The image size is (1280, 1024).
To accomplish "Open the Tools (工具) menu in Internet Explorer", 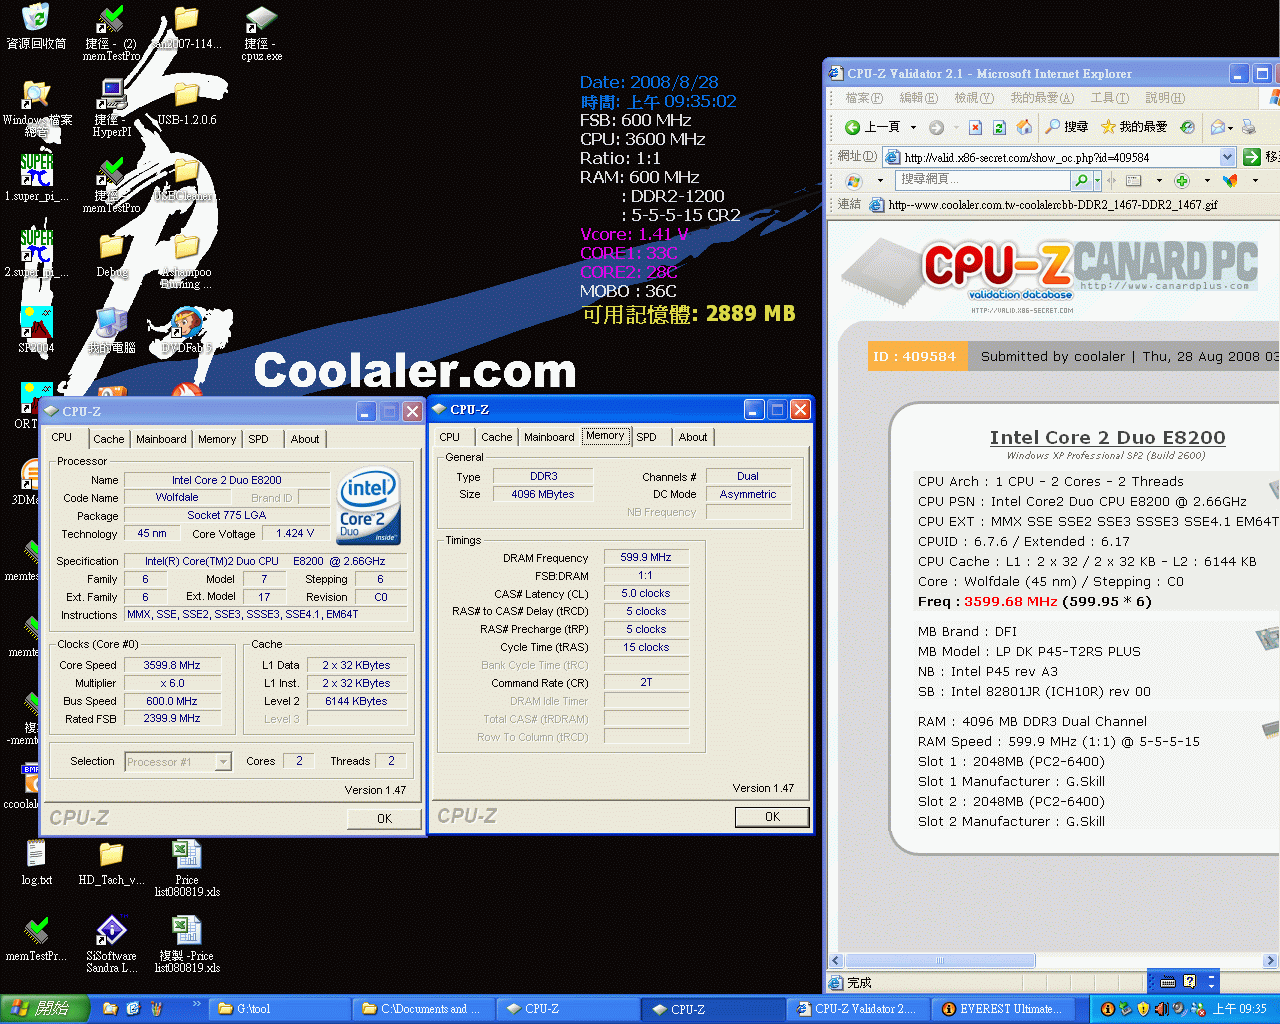I will point(1110,98).
